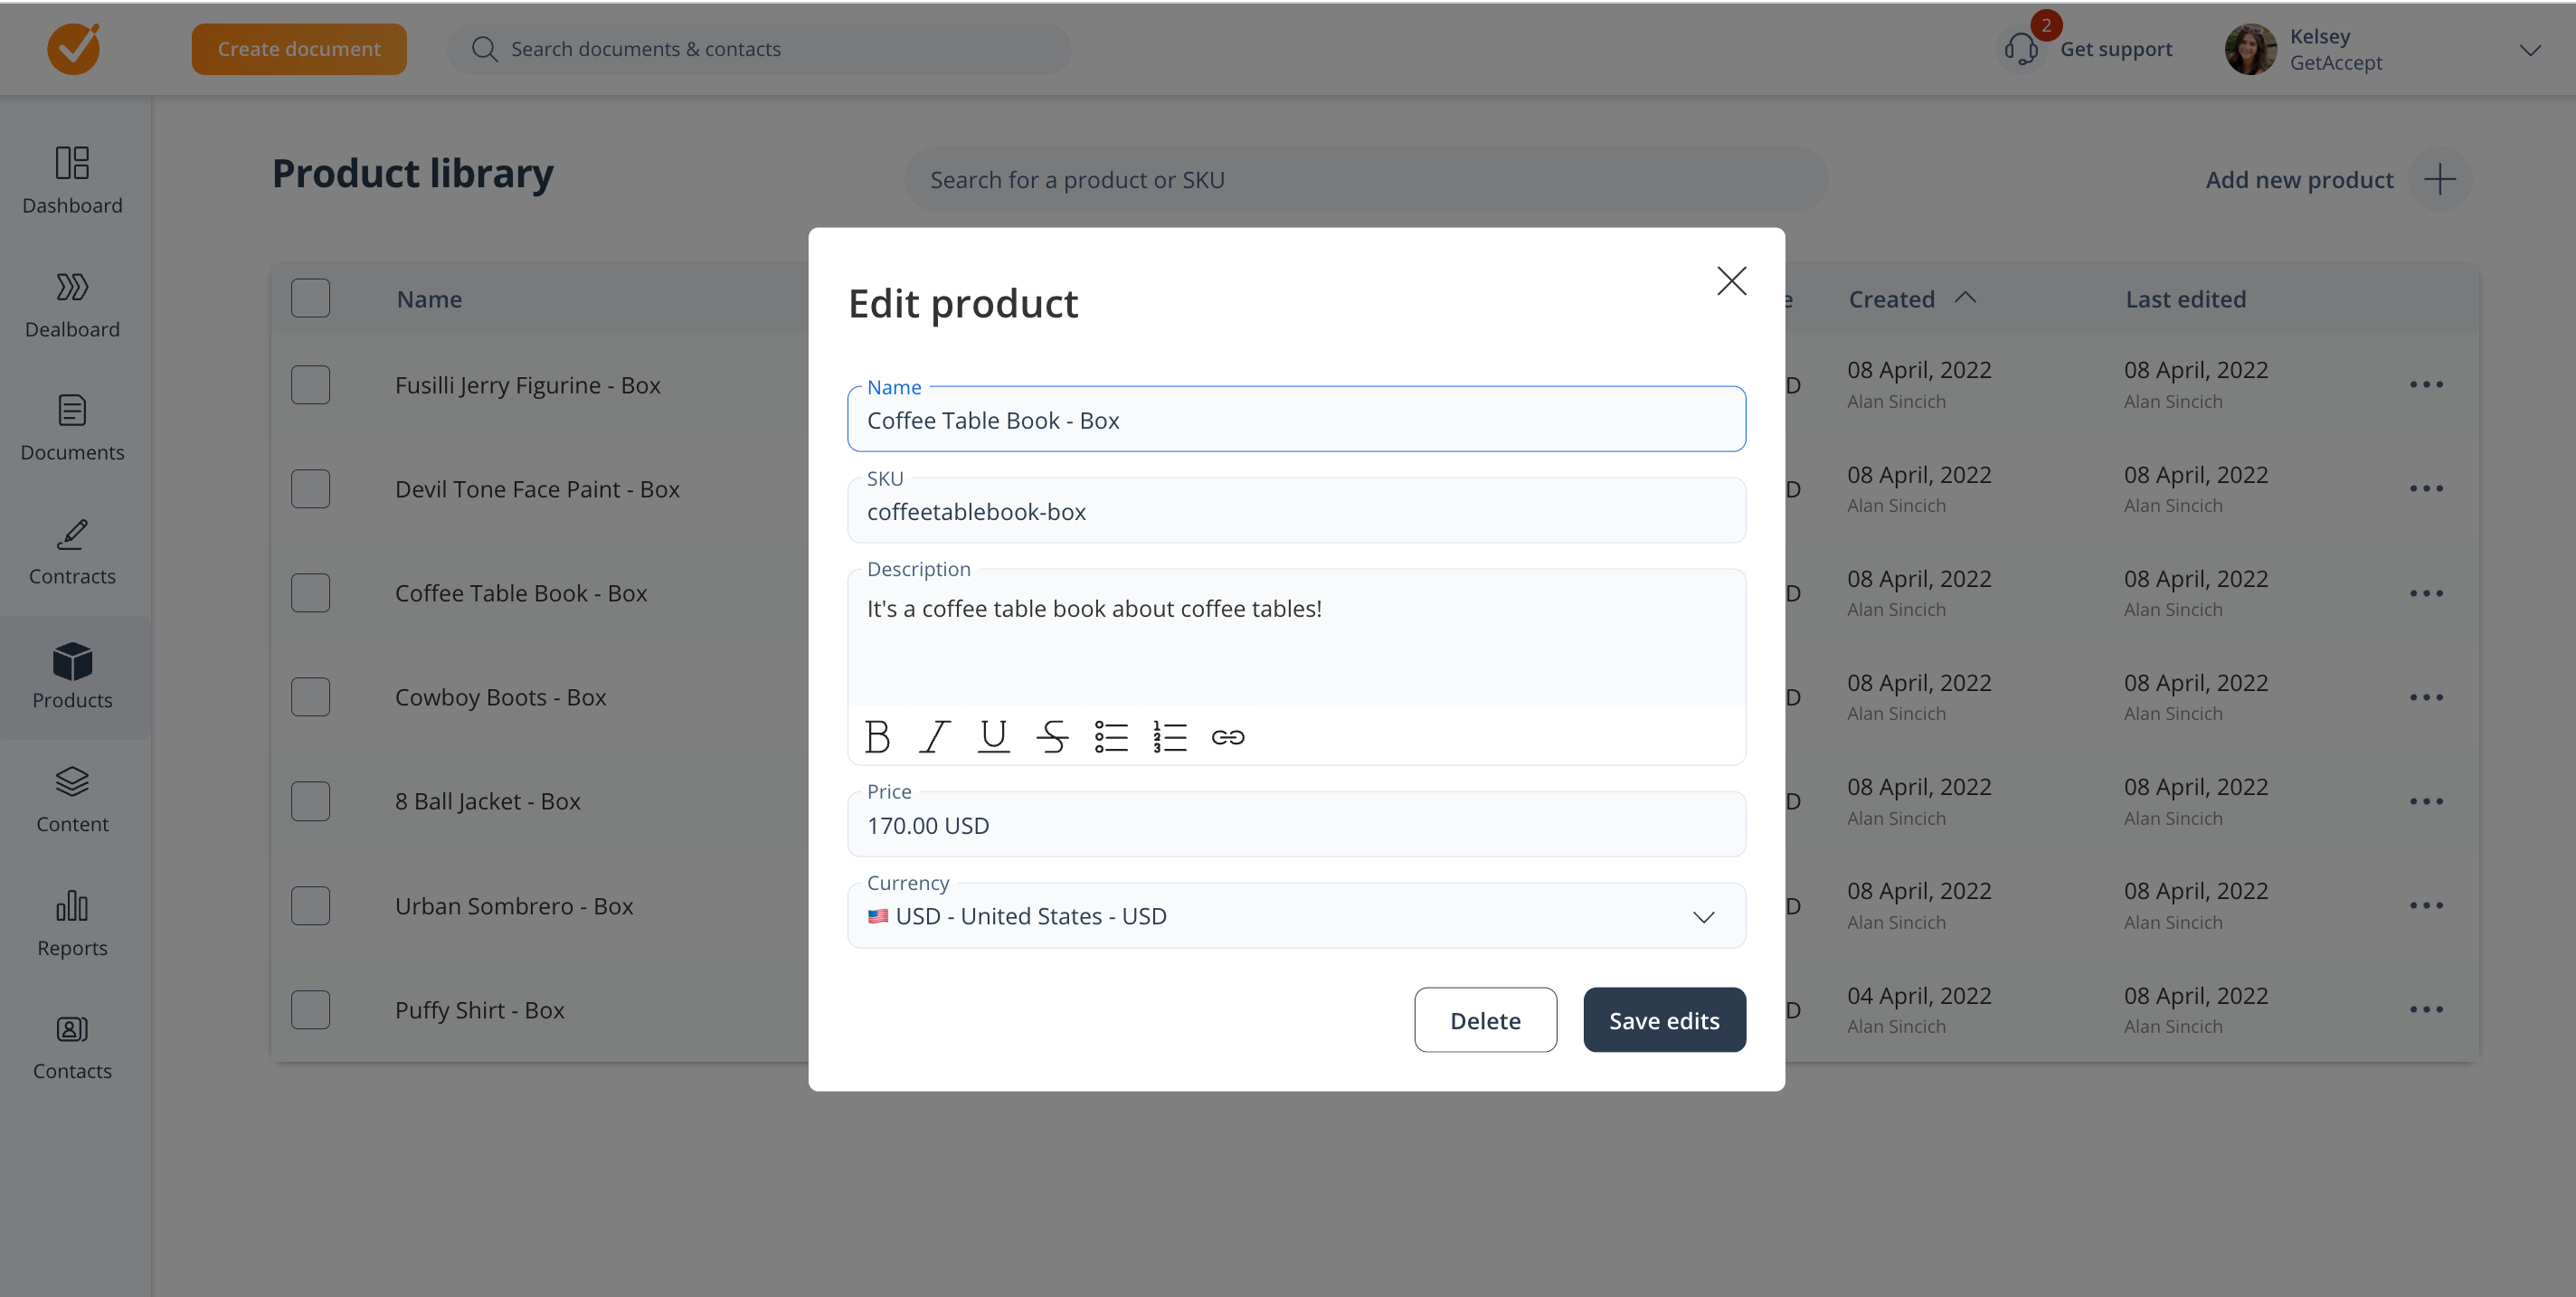The image size is (2576, 1297).
Task: Select the Cowboy Boots row checkbox
Action: [310, 697]
